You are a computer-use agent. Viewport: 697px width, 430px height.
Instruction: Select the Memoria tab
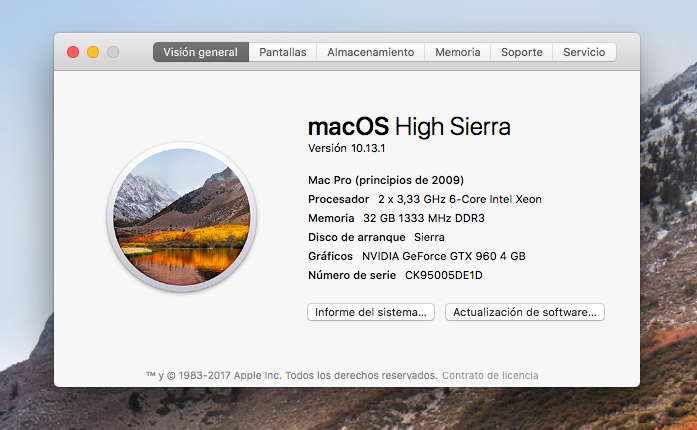coord(457,52)
